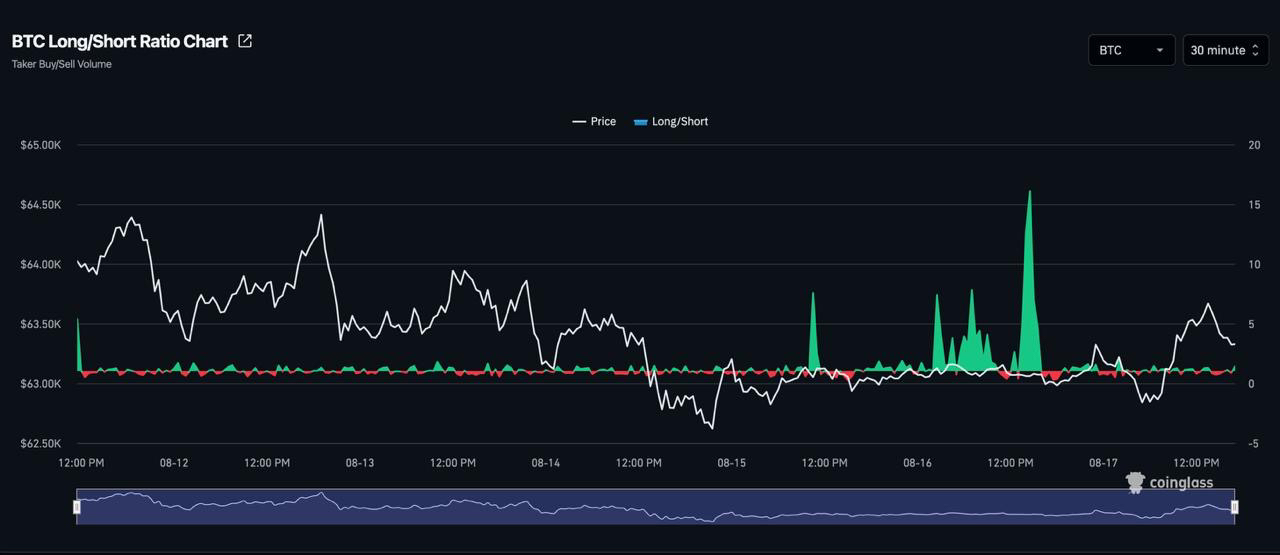Click the ratio axis value 20
Image resolution: width=1280 pixels, height=555 pixels.
[1254, 145]
